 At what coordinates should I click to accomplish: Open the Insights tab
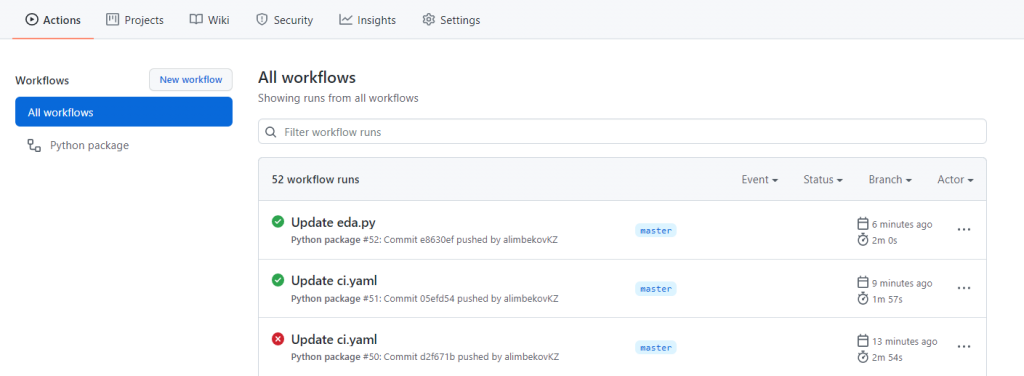pos(368,20)
